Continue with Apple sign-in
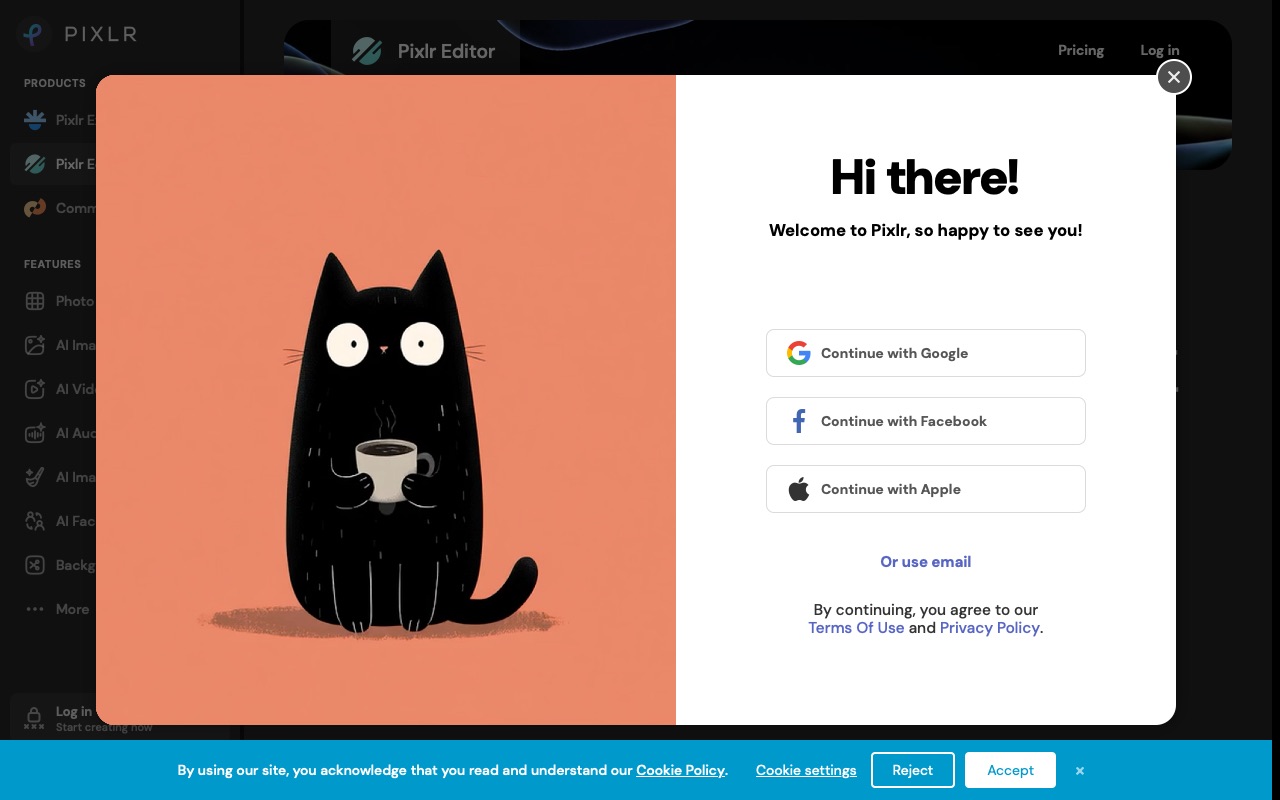The width and height of the screenshot is (1280, 800). pos(925,489)
